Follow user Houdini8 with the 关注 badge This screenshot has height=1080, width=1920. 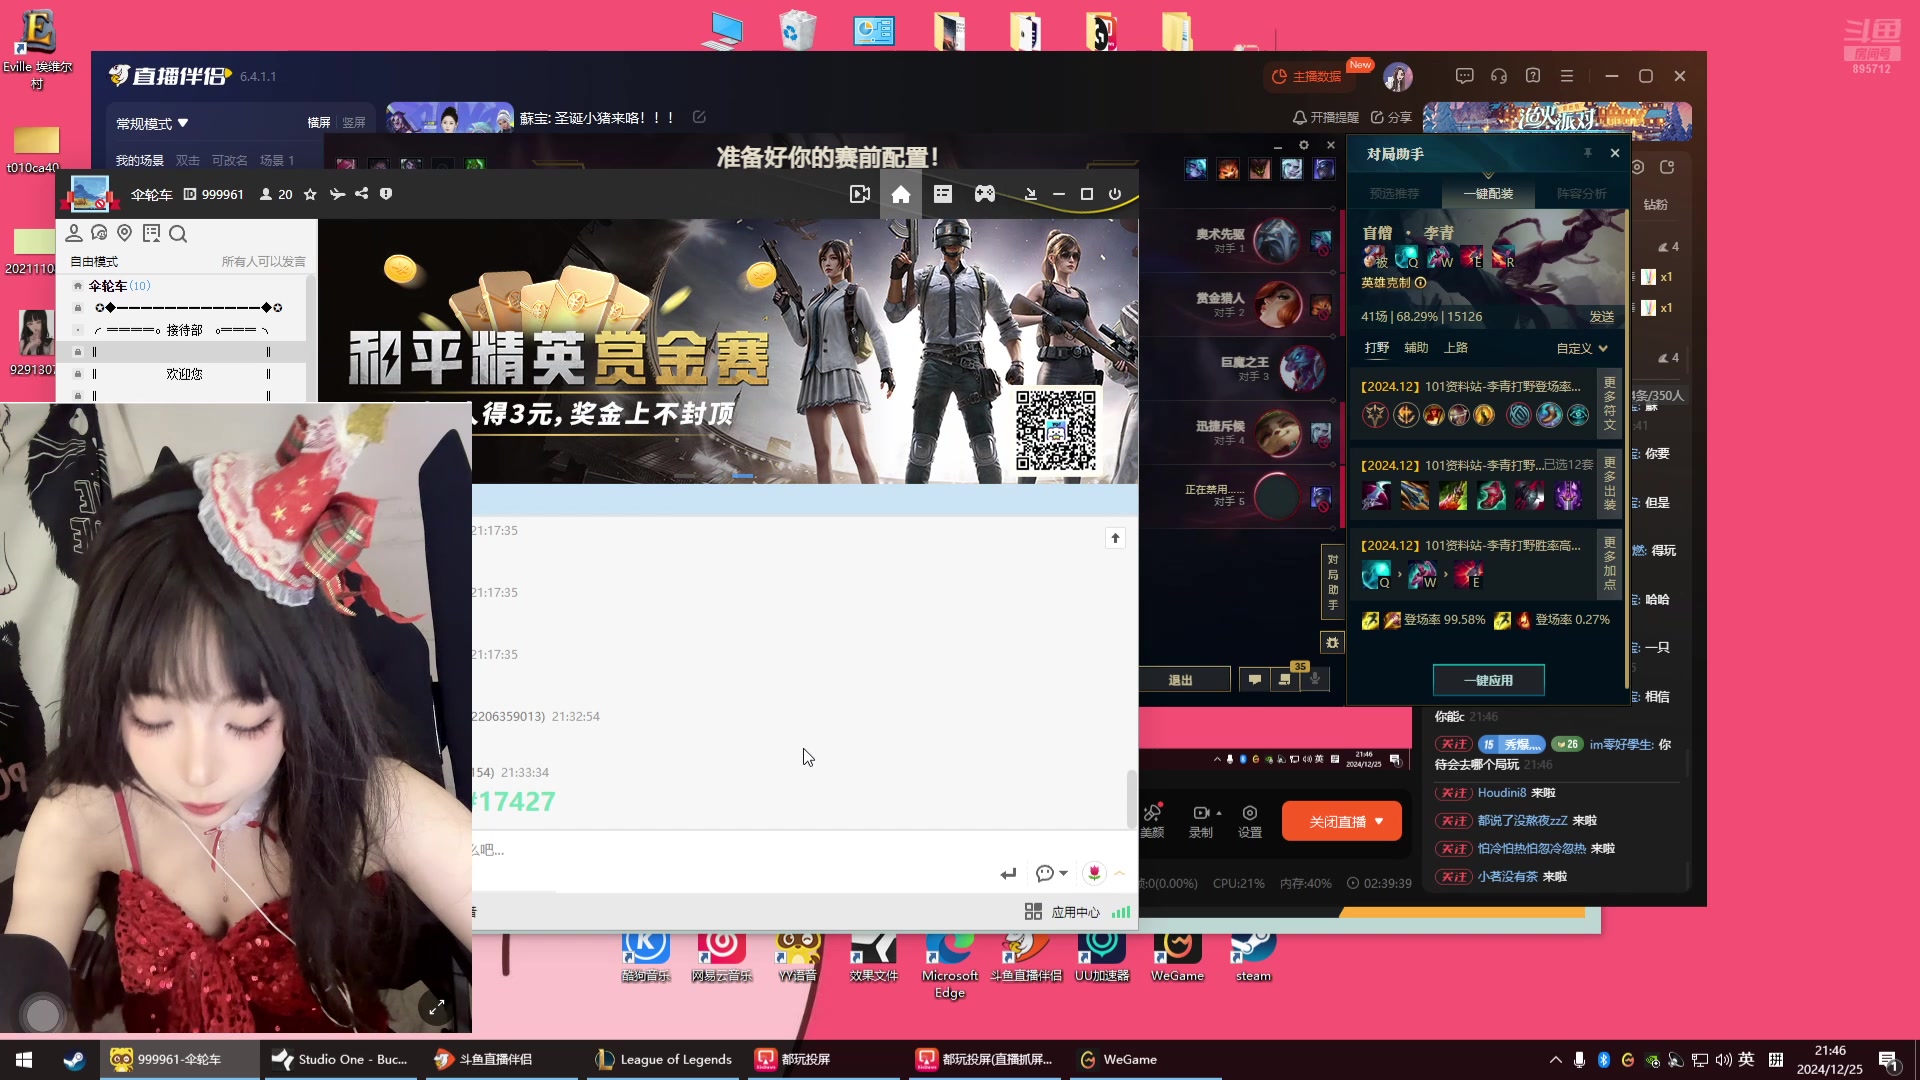(x=1454, y=793)
